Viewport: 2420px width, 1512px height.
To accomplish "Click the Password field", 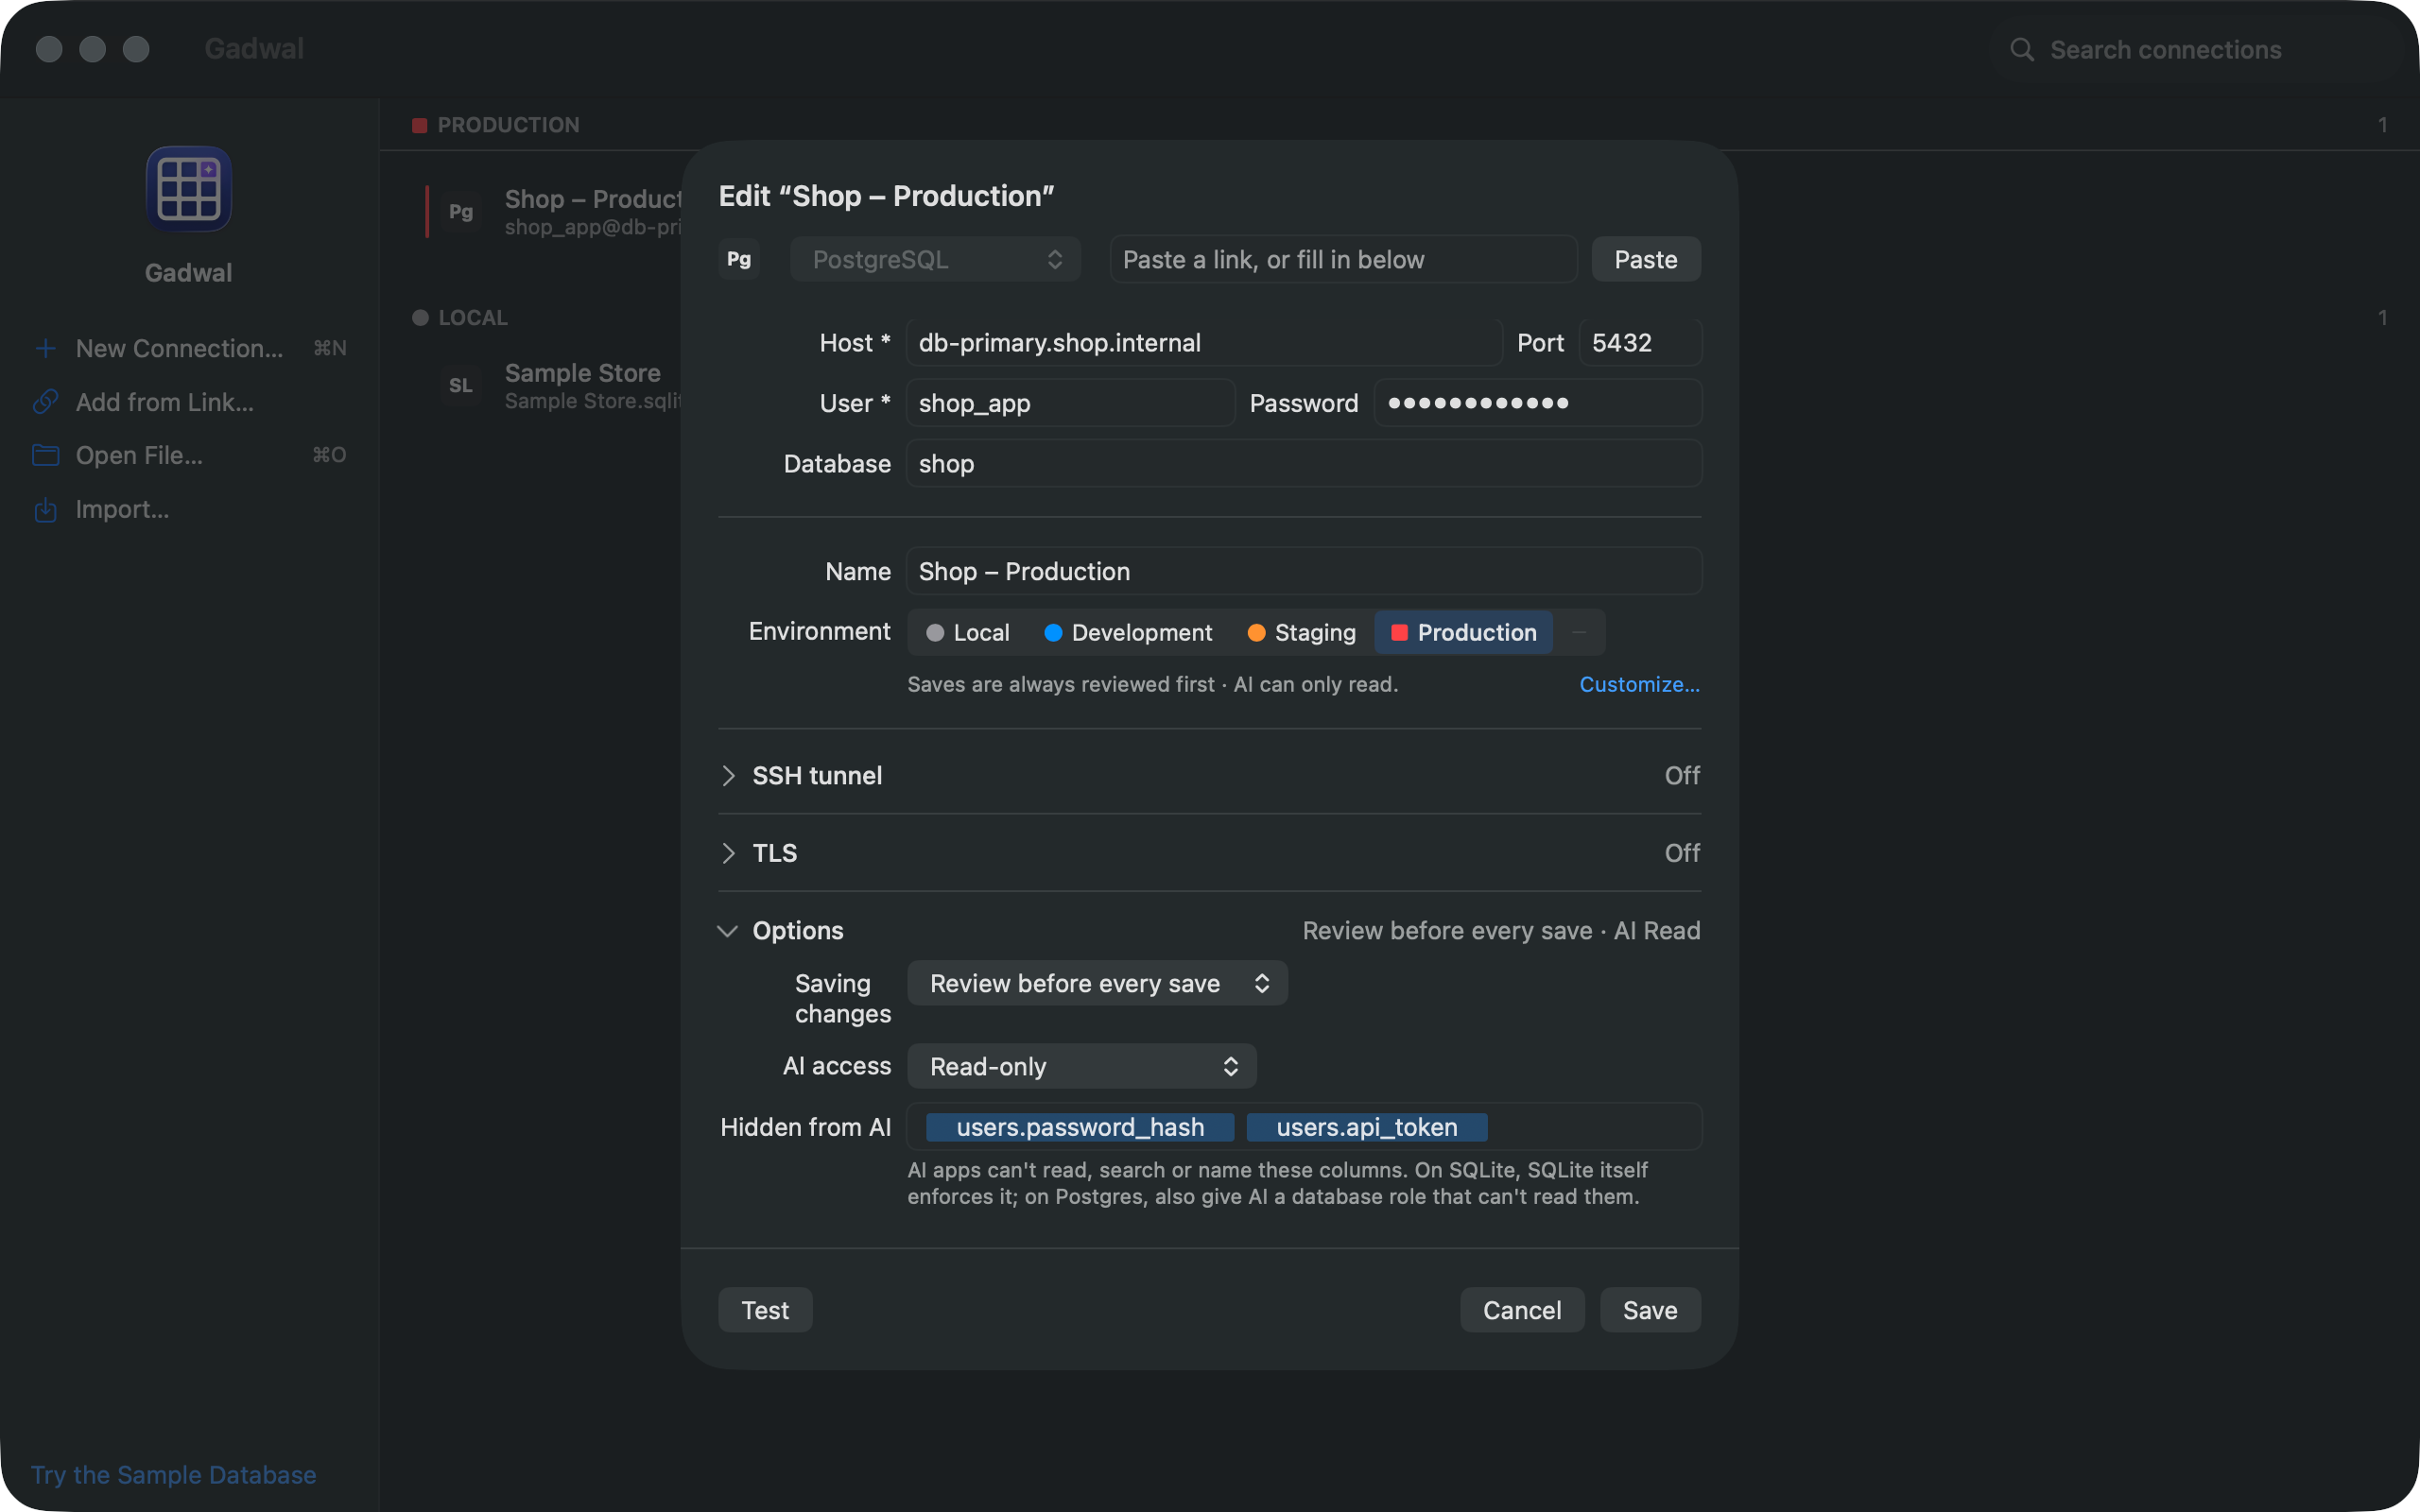I will [x=1537, y=403].
